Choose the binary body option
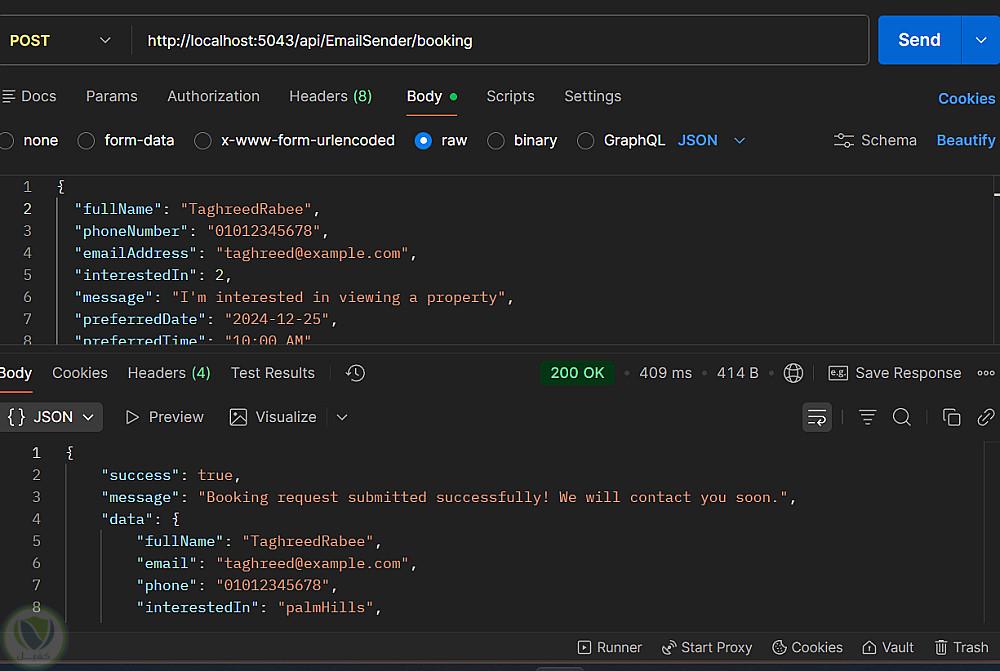This screenshot has height=671, width=1000. 496,141
